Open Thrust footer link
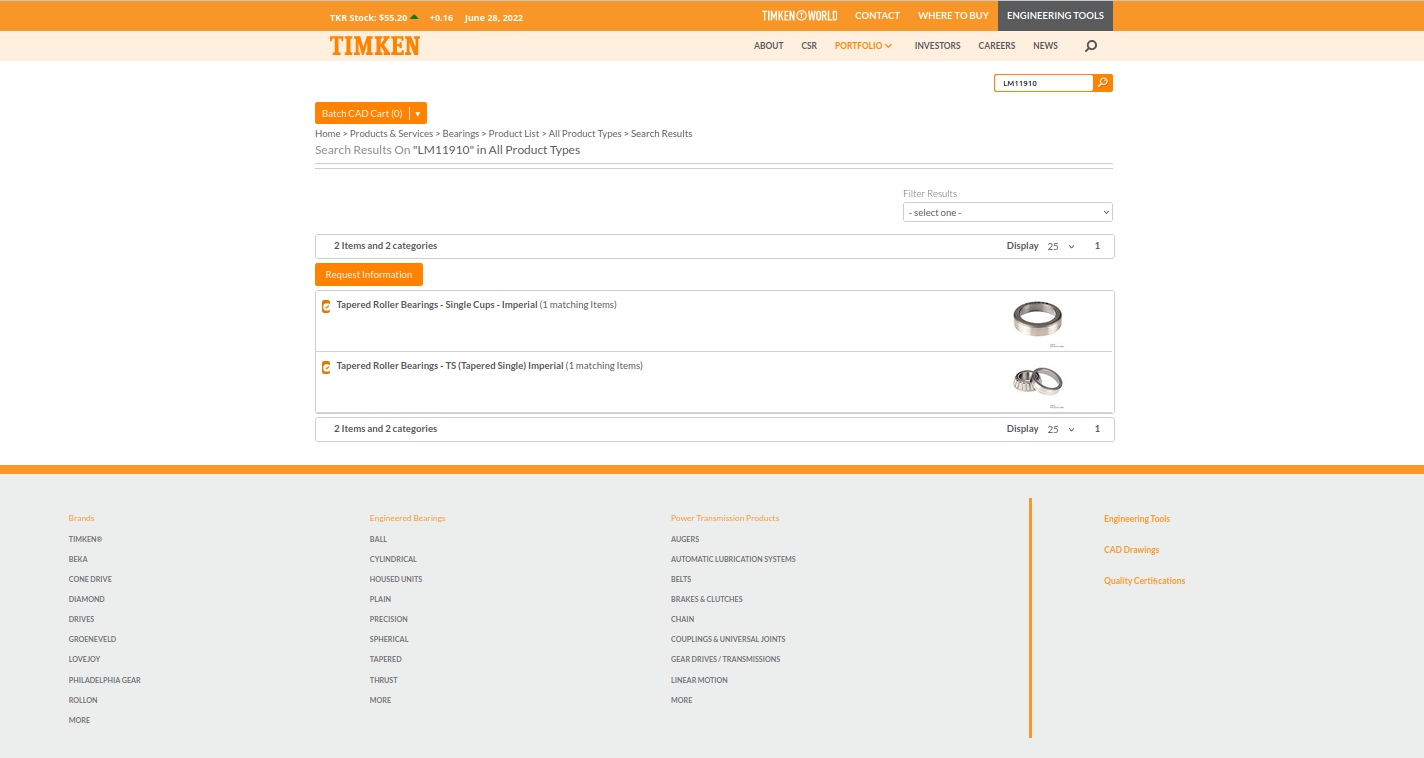Screen dimensions: 1424x758 pos(384,680)
